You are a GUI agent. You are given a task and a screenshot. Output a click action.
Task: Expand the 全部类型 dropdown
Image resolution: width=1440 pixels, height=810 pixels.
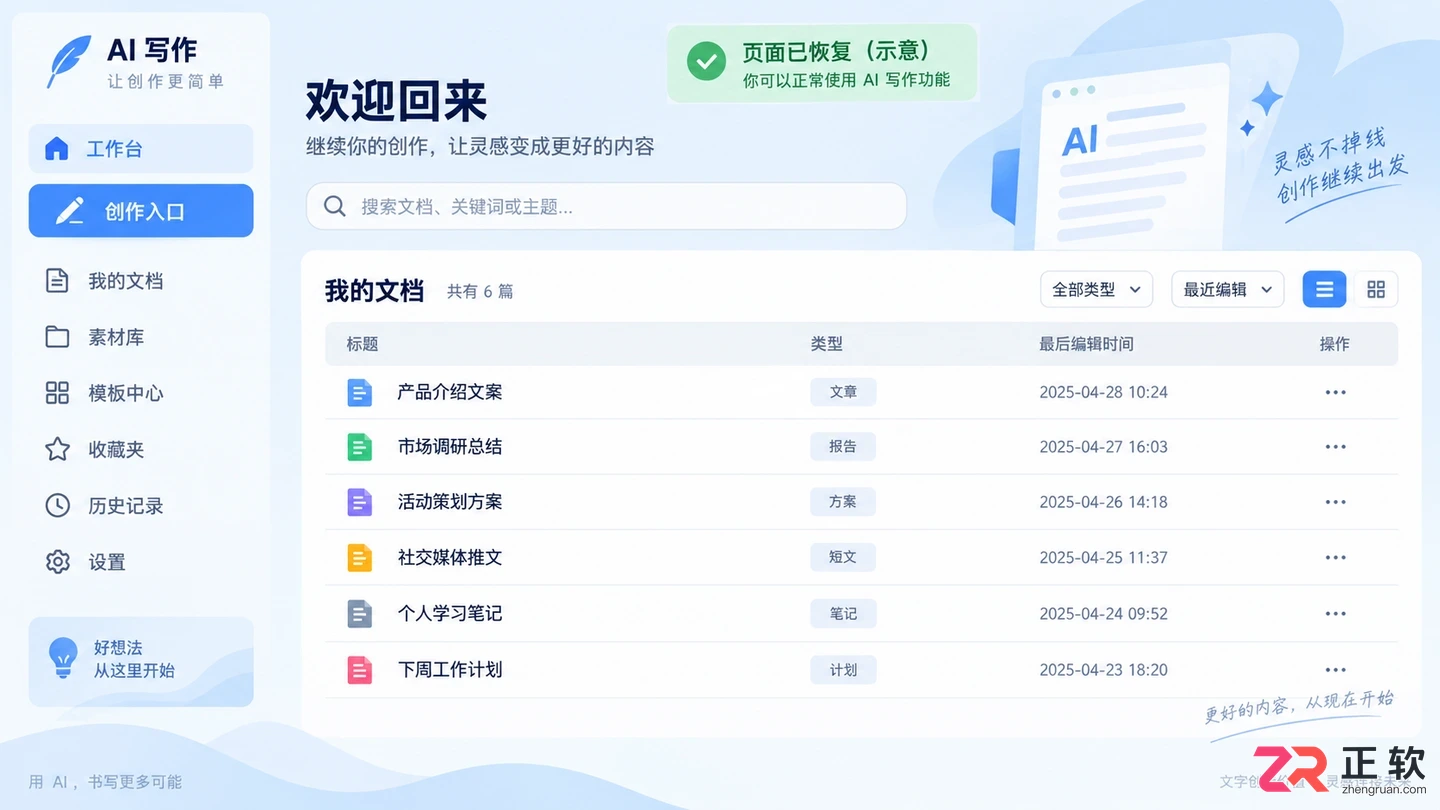point(1096,290)
